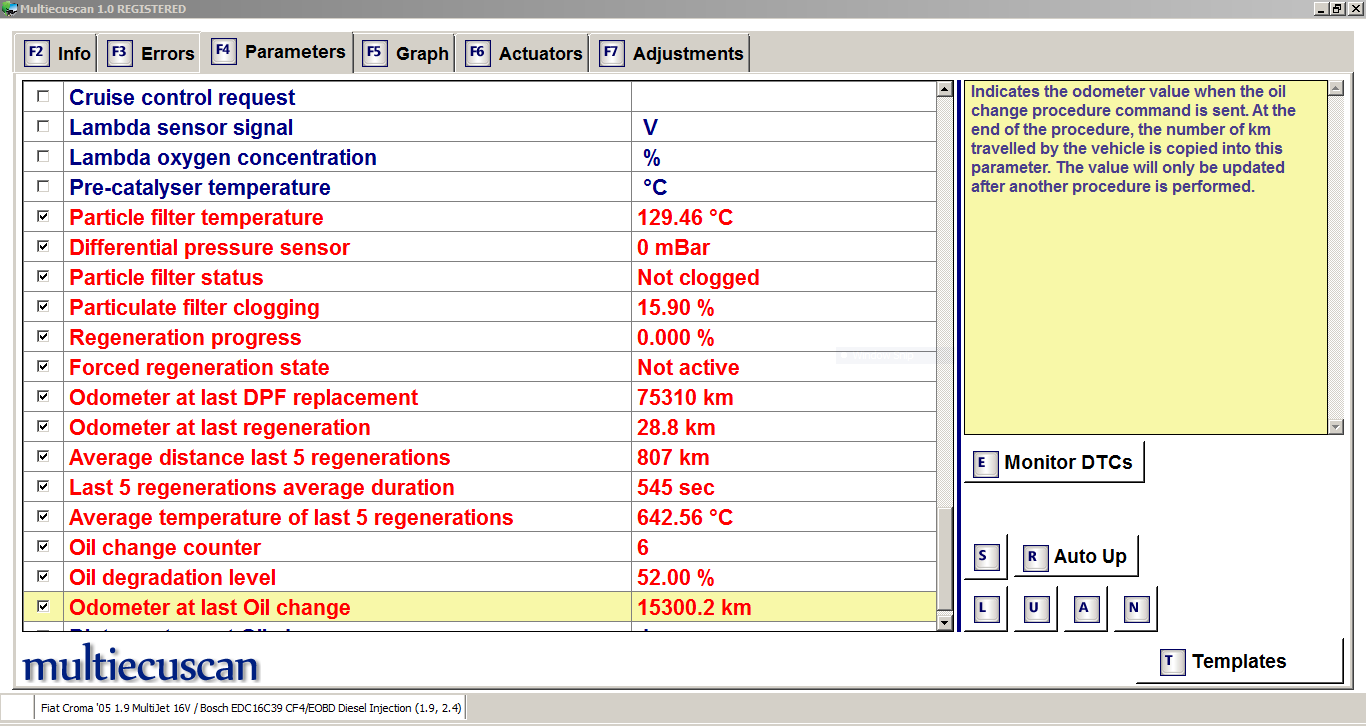The width and height of the screenshot is (1366, 726).
Task: Open the Templates button
Action: (x=1238, y=662)
